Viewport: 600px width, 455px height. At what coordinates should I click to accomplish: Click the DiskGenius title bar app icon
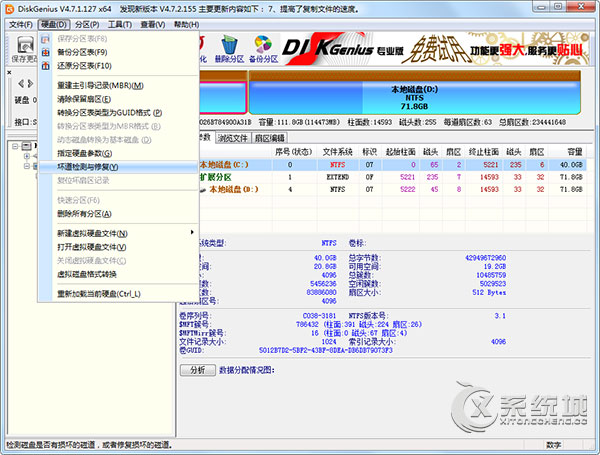10,8
